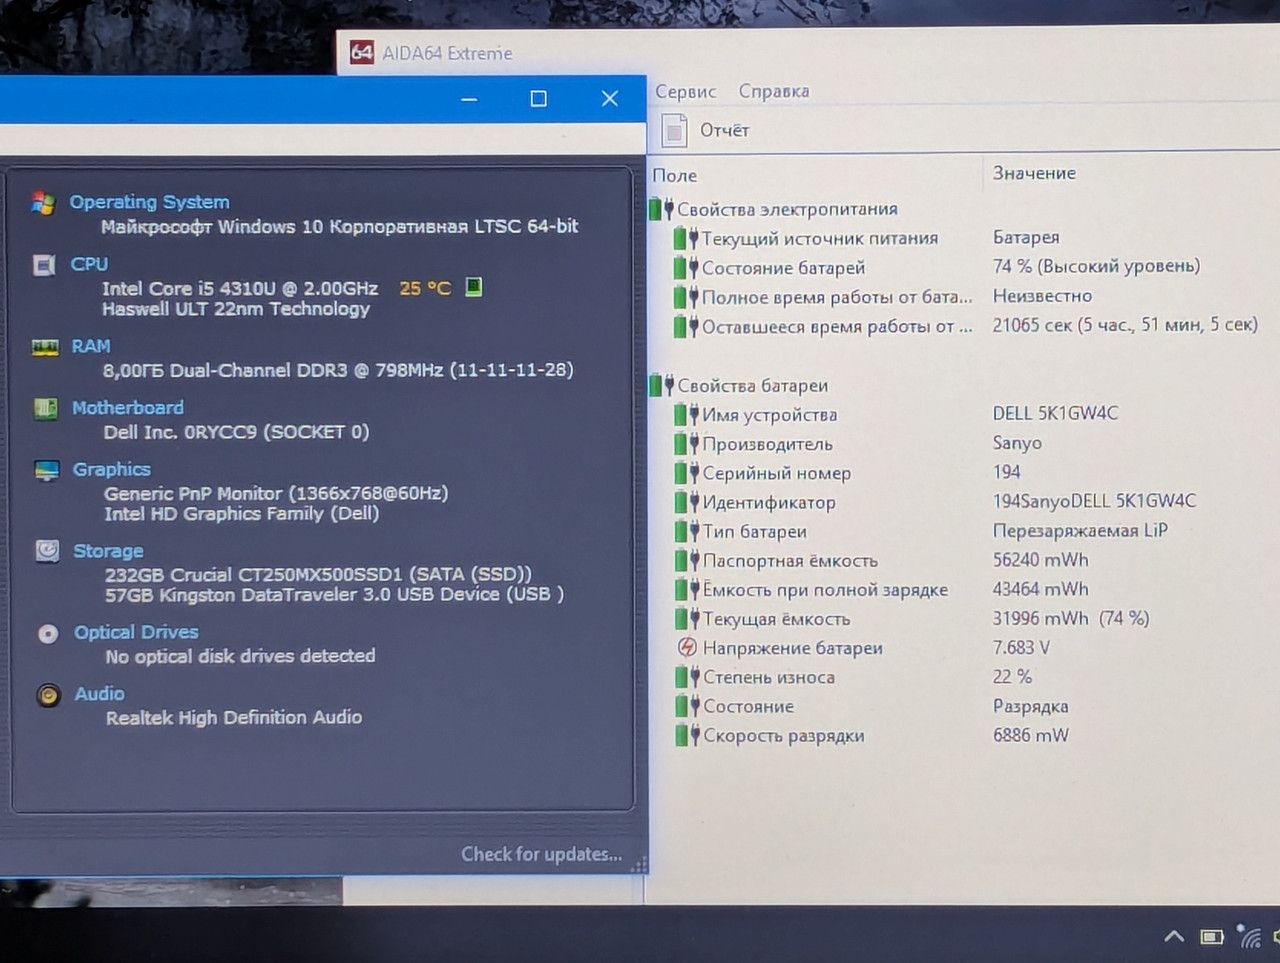Click the Optical Drives disc icon
The height and width of the screenshot is (963, 1280).
click(x=48, y=633)
